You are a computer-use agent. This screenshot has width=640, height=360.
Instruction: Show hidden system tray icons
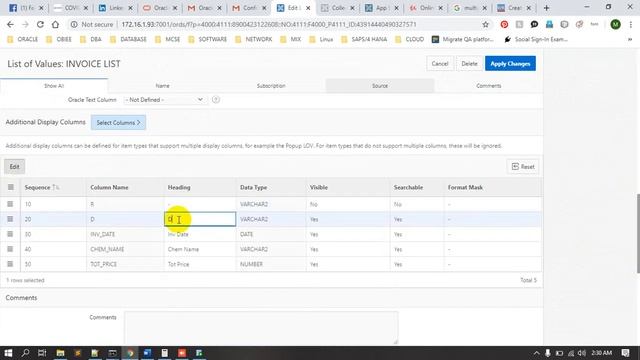click(536, 353)
